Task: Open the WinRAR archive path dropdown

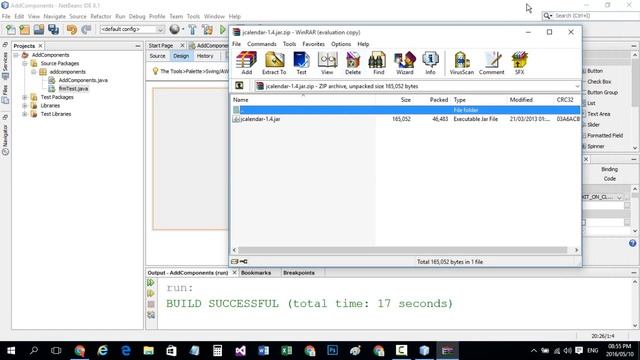Action: [577, 86]
